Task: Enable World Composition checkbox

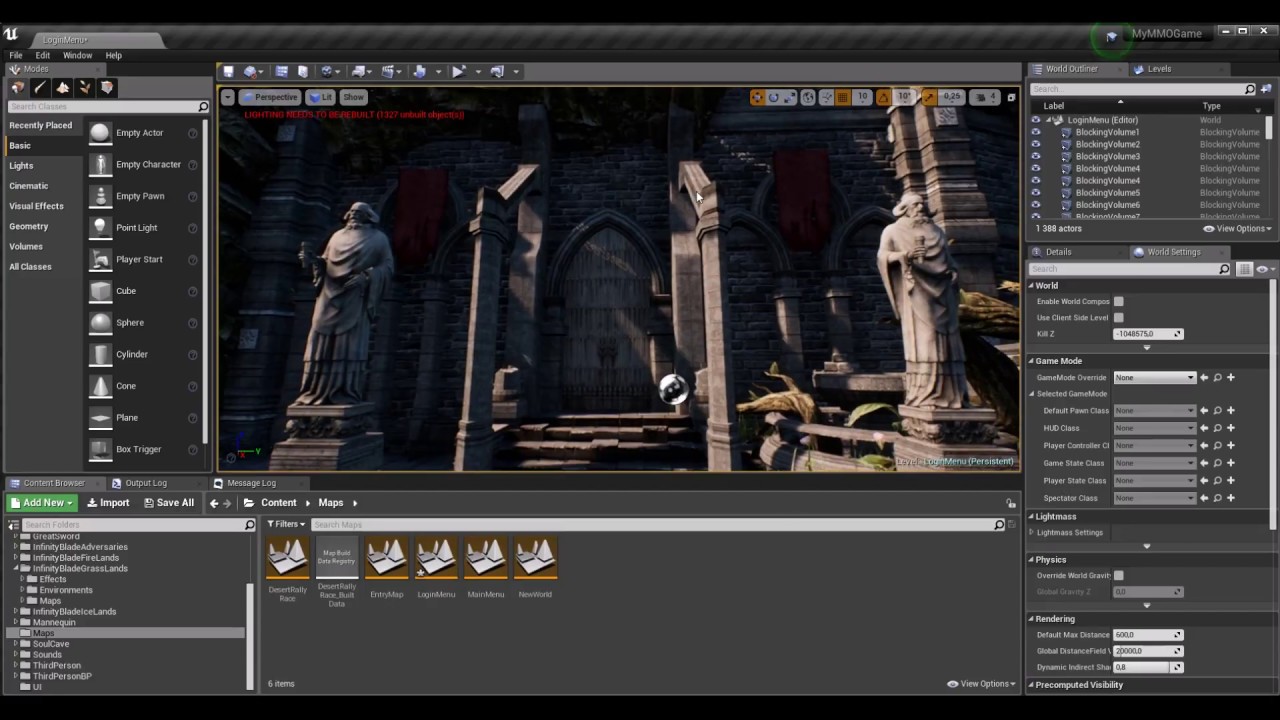Action: 1119,301
